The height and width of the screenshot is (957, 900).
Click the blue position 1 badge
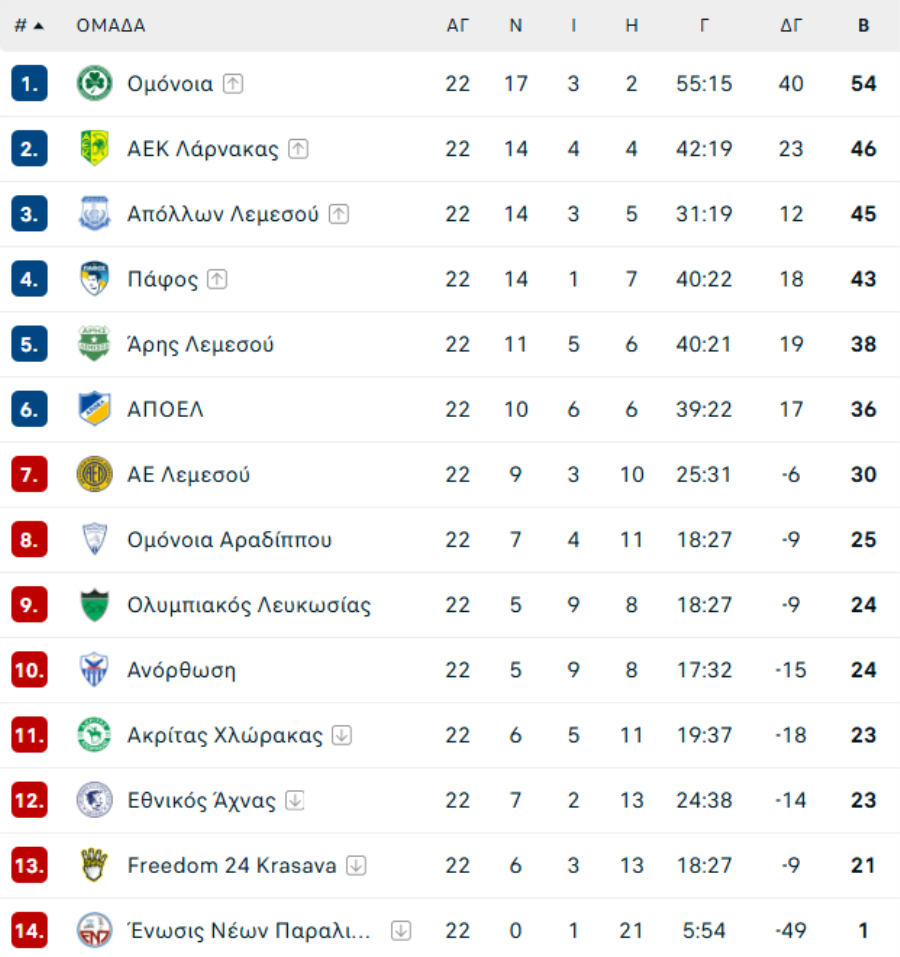[x=29, y=84]
